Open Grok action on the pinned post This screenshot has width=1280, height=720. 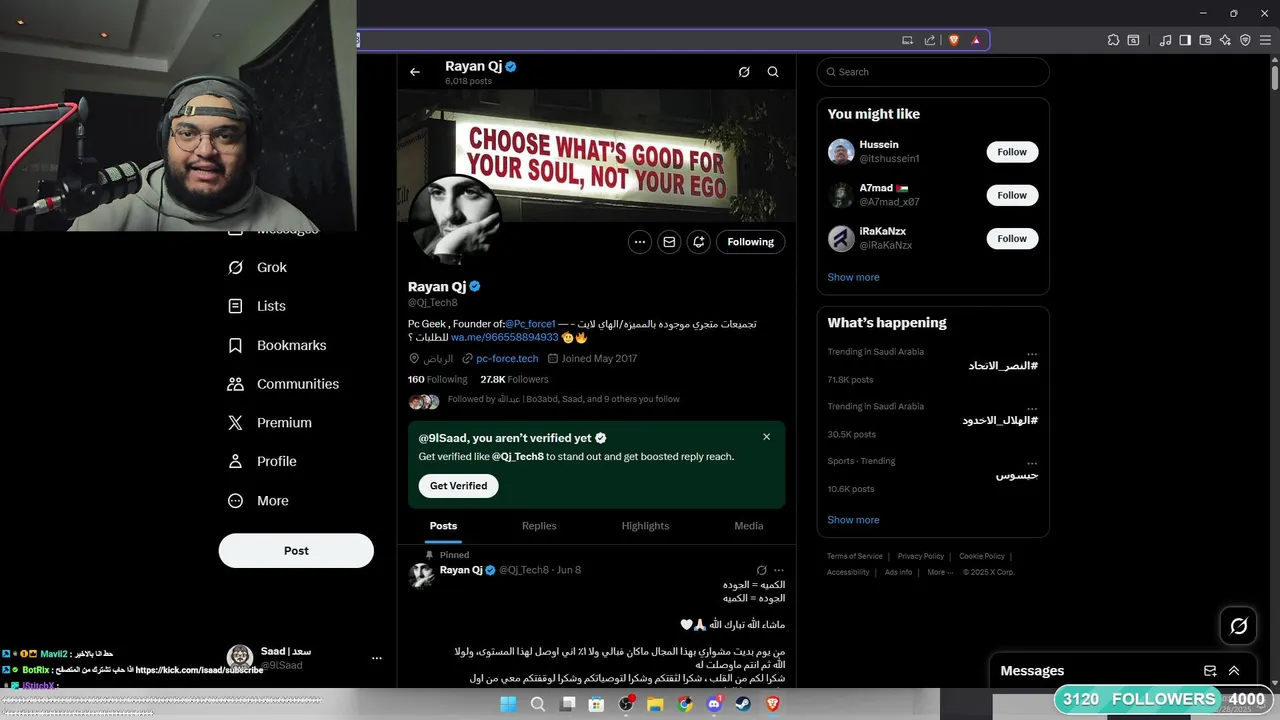pos(761,570)
